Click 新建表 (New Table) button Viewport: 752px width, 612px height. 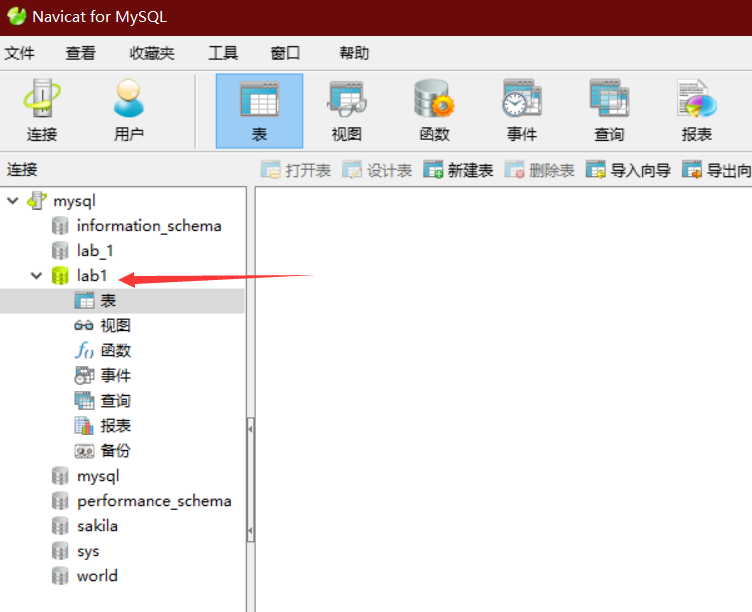pos(458,170)
